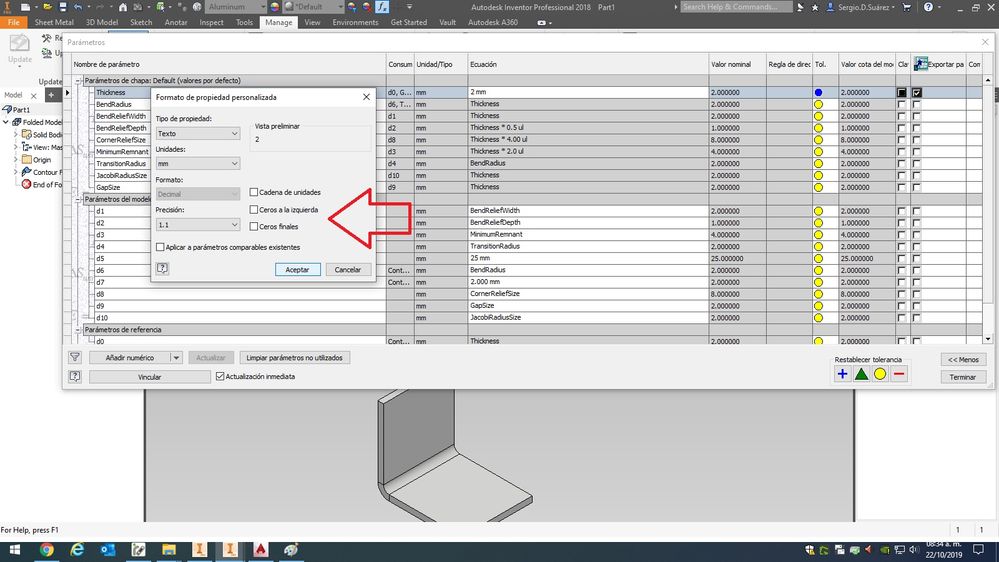Enable Cadena de unidades checkbox
The height and width of the screenshot is (562, 999).
pyautogui.click(x=254, y=192)
